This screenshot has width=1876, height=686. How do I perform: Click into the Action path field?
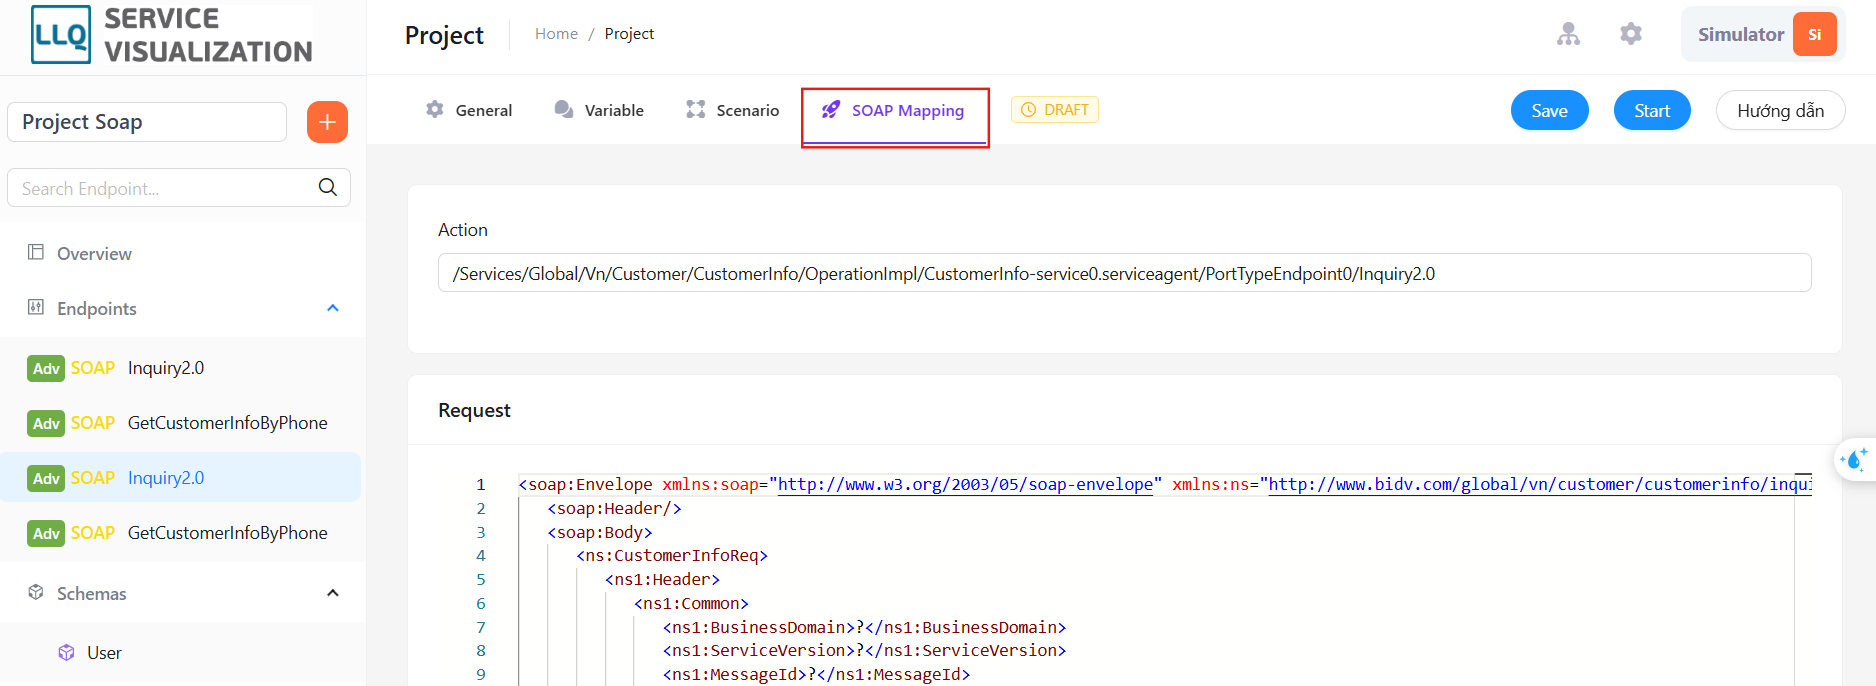(1124, 273)
